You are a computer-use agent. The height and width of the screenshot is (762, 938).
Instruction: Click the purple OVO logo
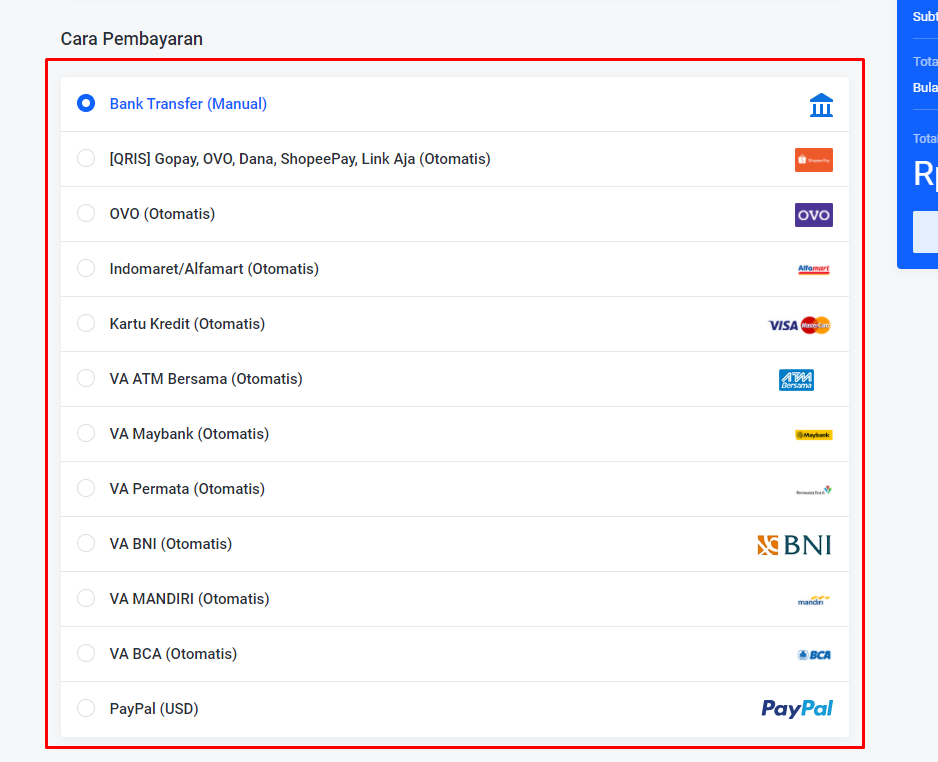coord(813,215)
